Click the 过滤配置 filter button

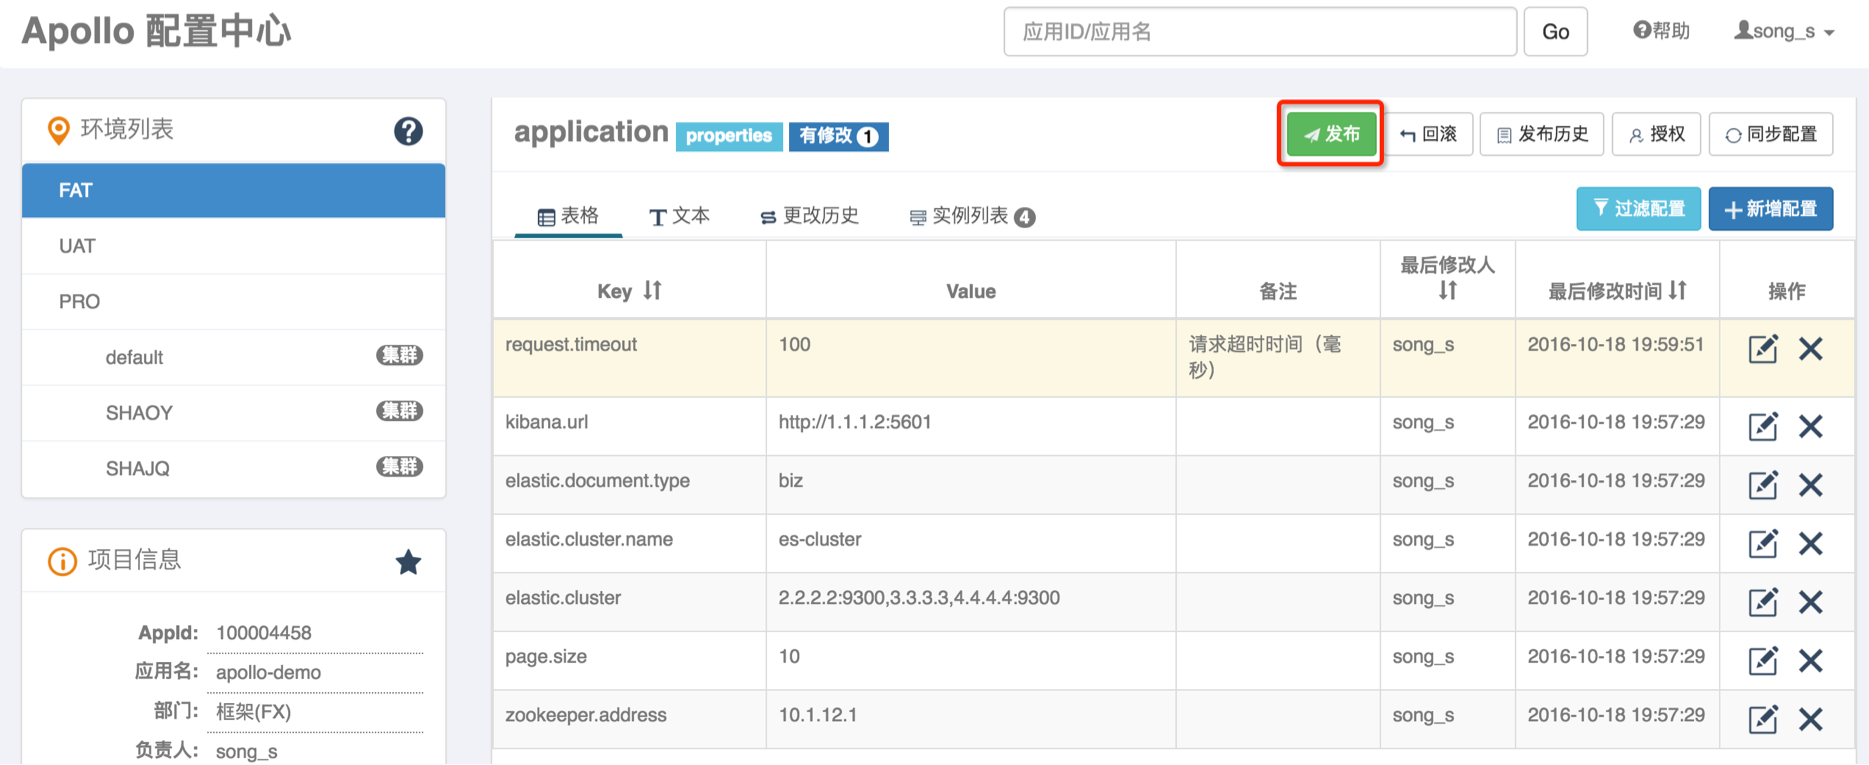click(1638, 209)
